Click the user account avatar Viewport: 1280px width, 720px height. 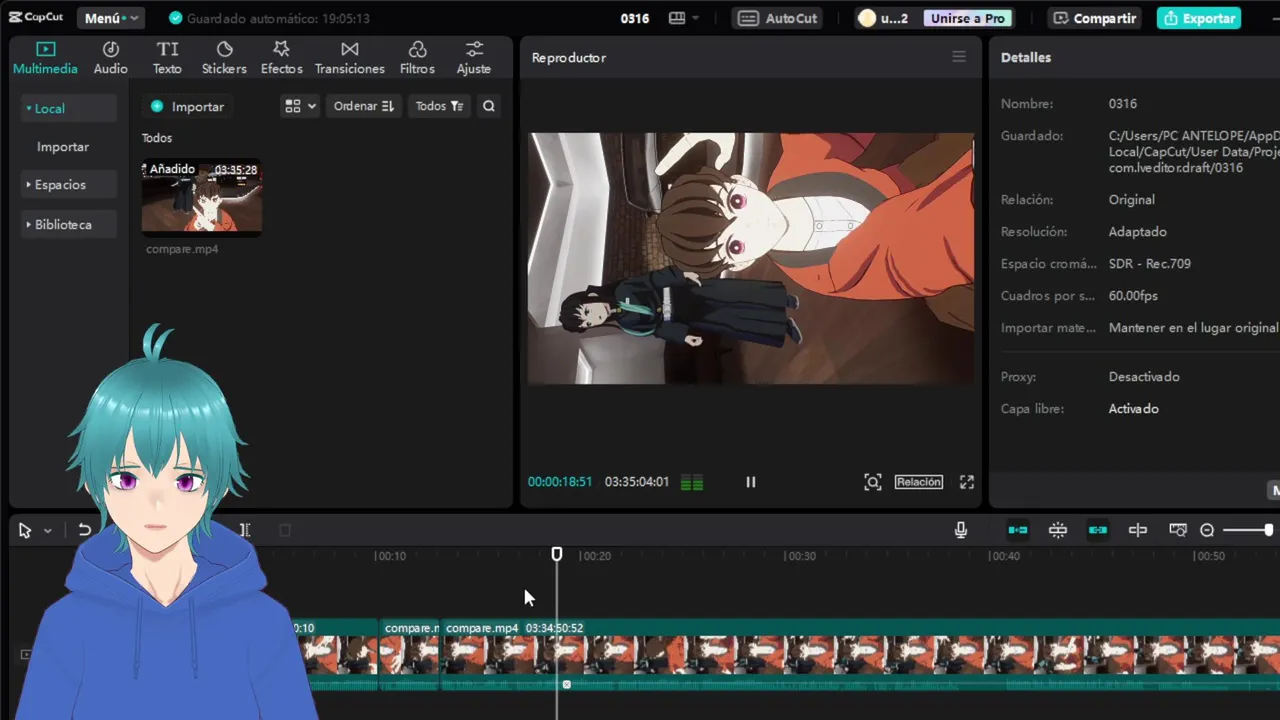[x=866, y=18]
